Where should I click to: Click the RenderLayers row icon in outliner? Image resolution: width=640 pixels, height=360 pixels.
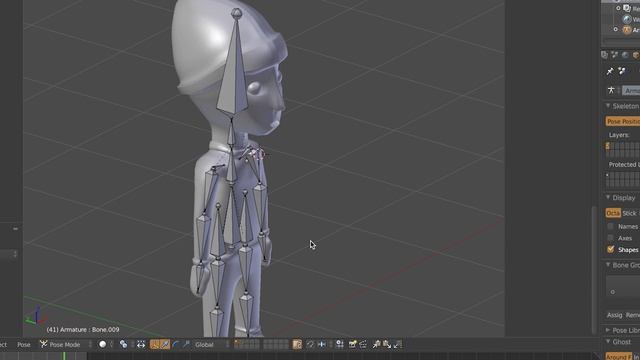pyautogui.click(x=627, y=8)
